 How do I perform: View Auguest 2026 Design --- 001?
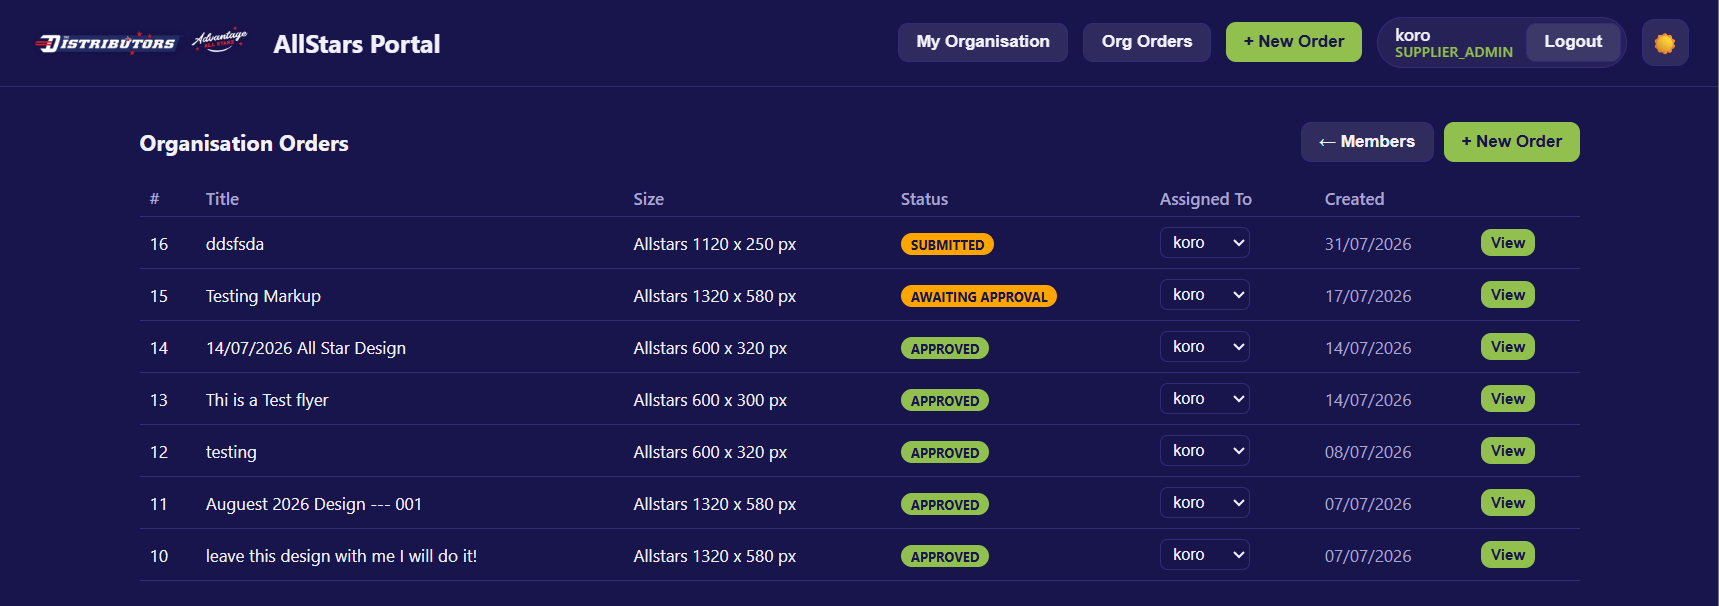(x=1508, y=503)
